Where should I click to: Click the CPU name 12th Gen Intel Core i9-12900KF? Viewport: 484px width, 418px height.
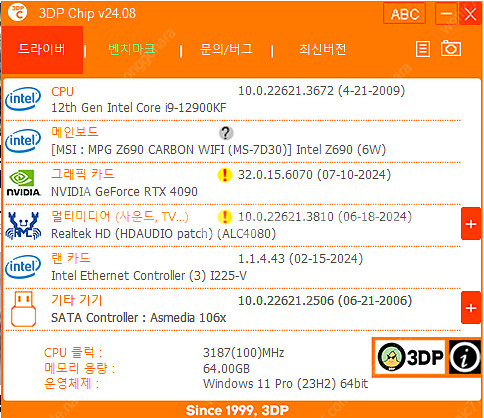click(139, 108)
